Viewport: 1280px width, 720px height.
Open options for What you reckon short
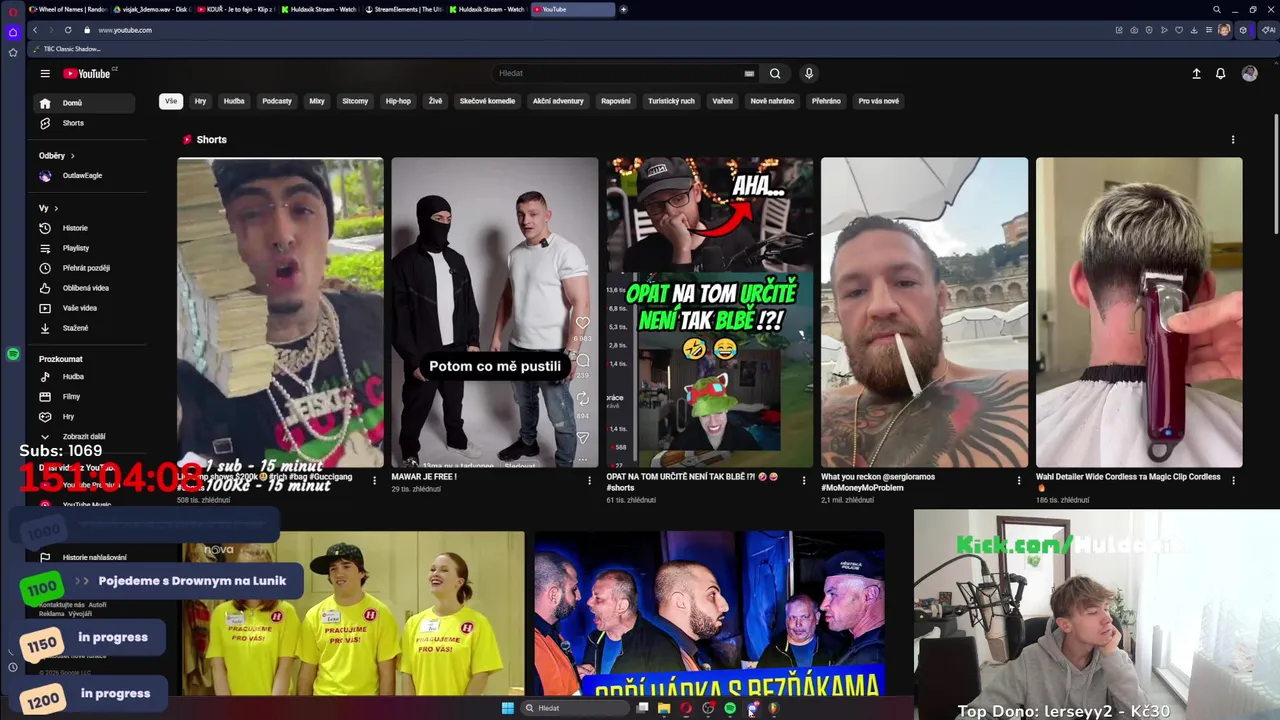(x=1019, y=481)
